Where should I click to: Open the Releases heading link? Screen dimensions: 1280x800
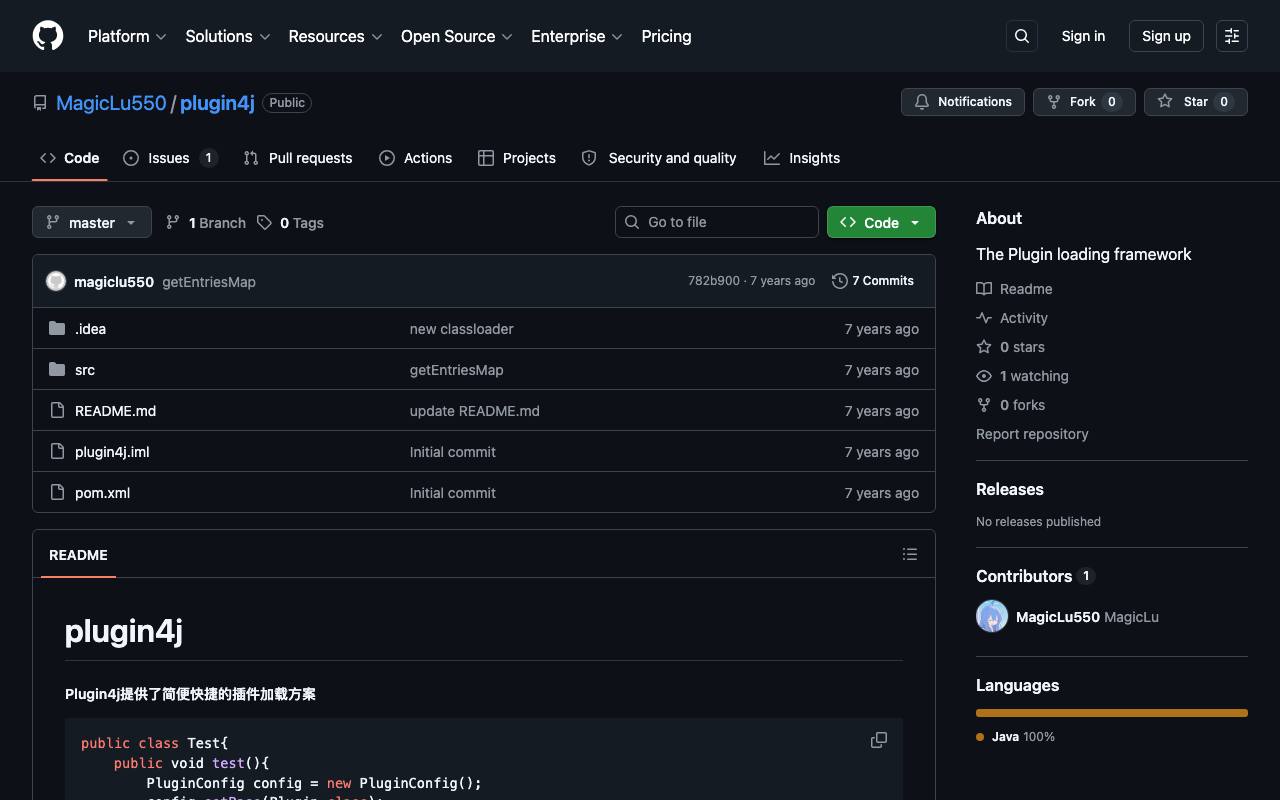[1010, 489]
